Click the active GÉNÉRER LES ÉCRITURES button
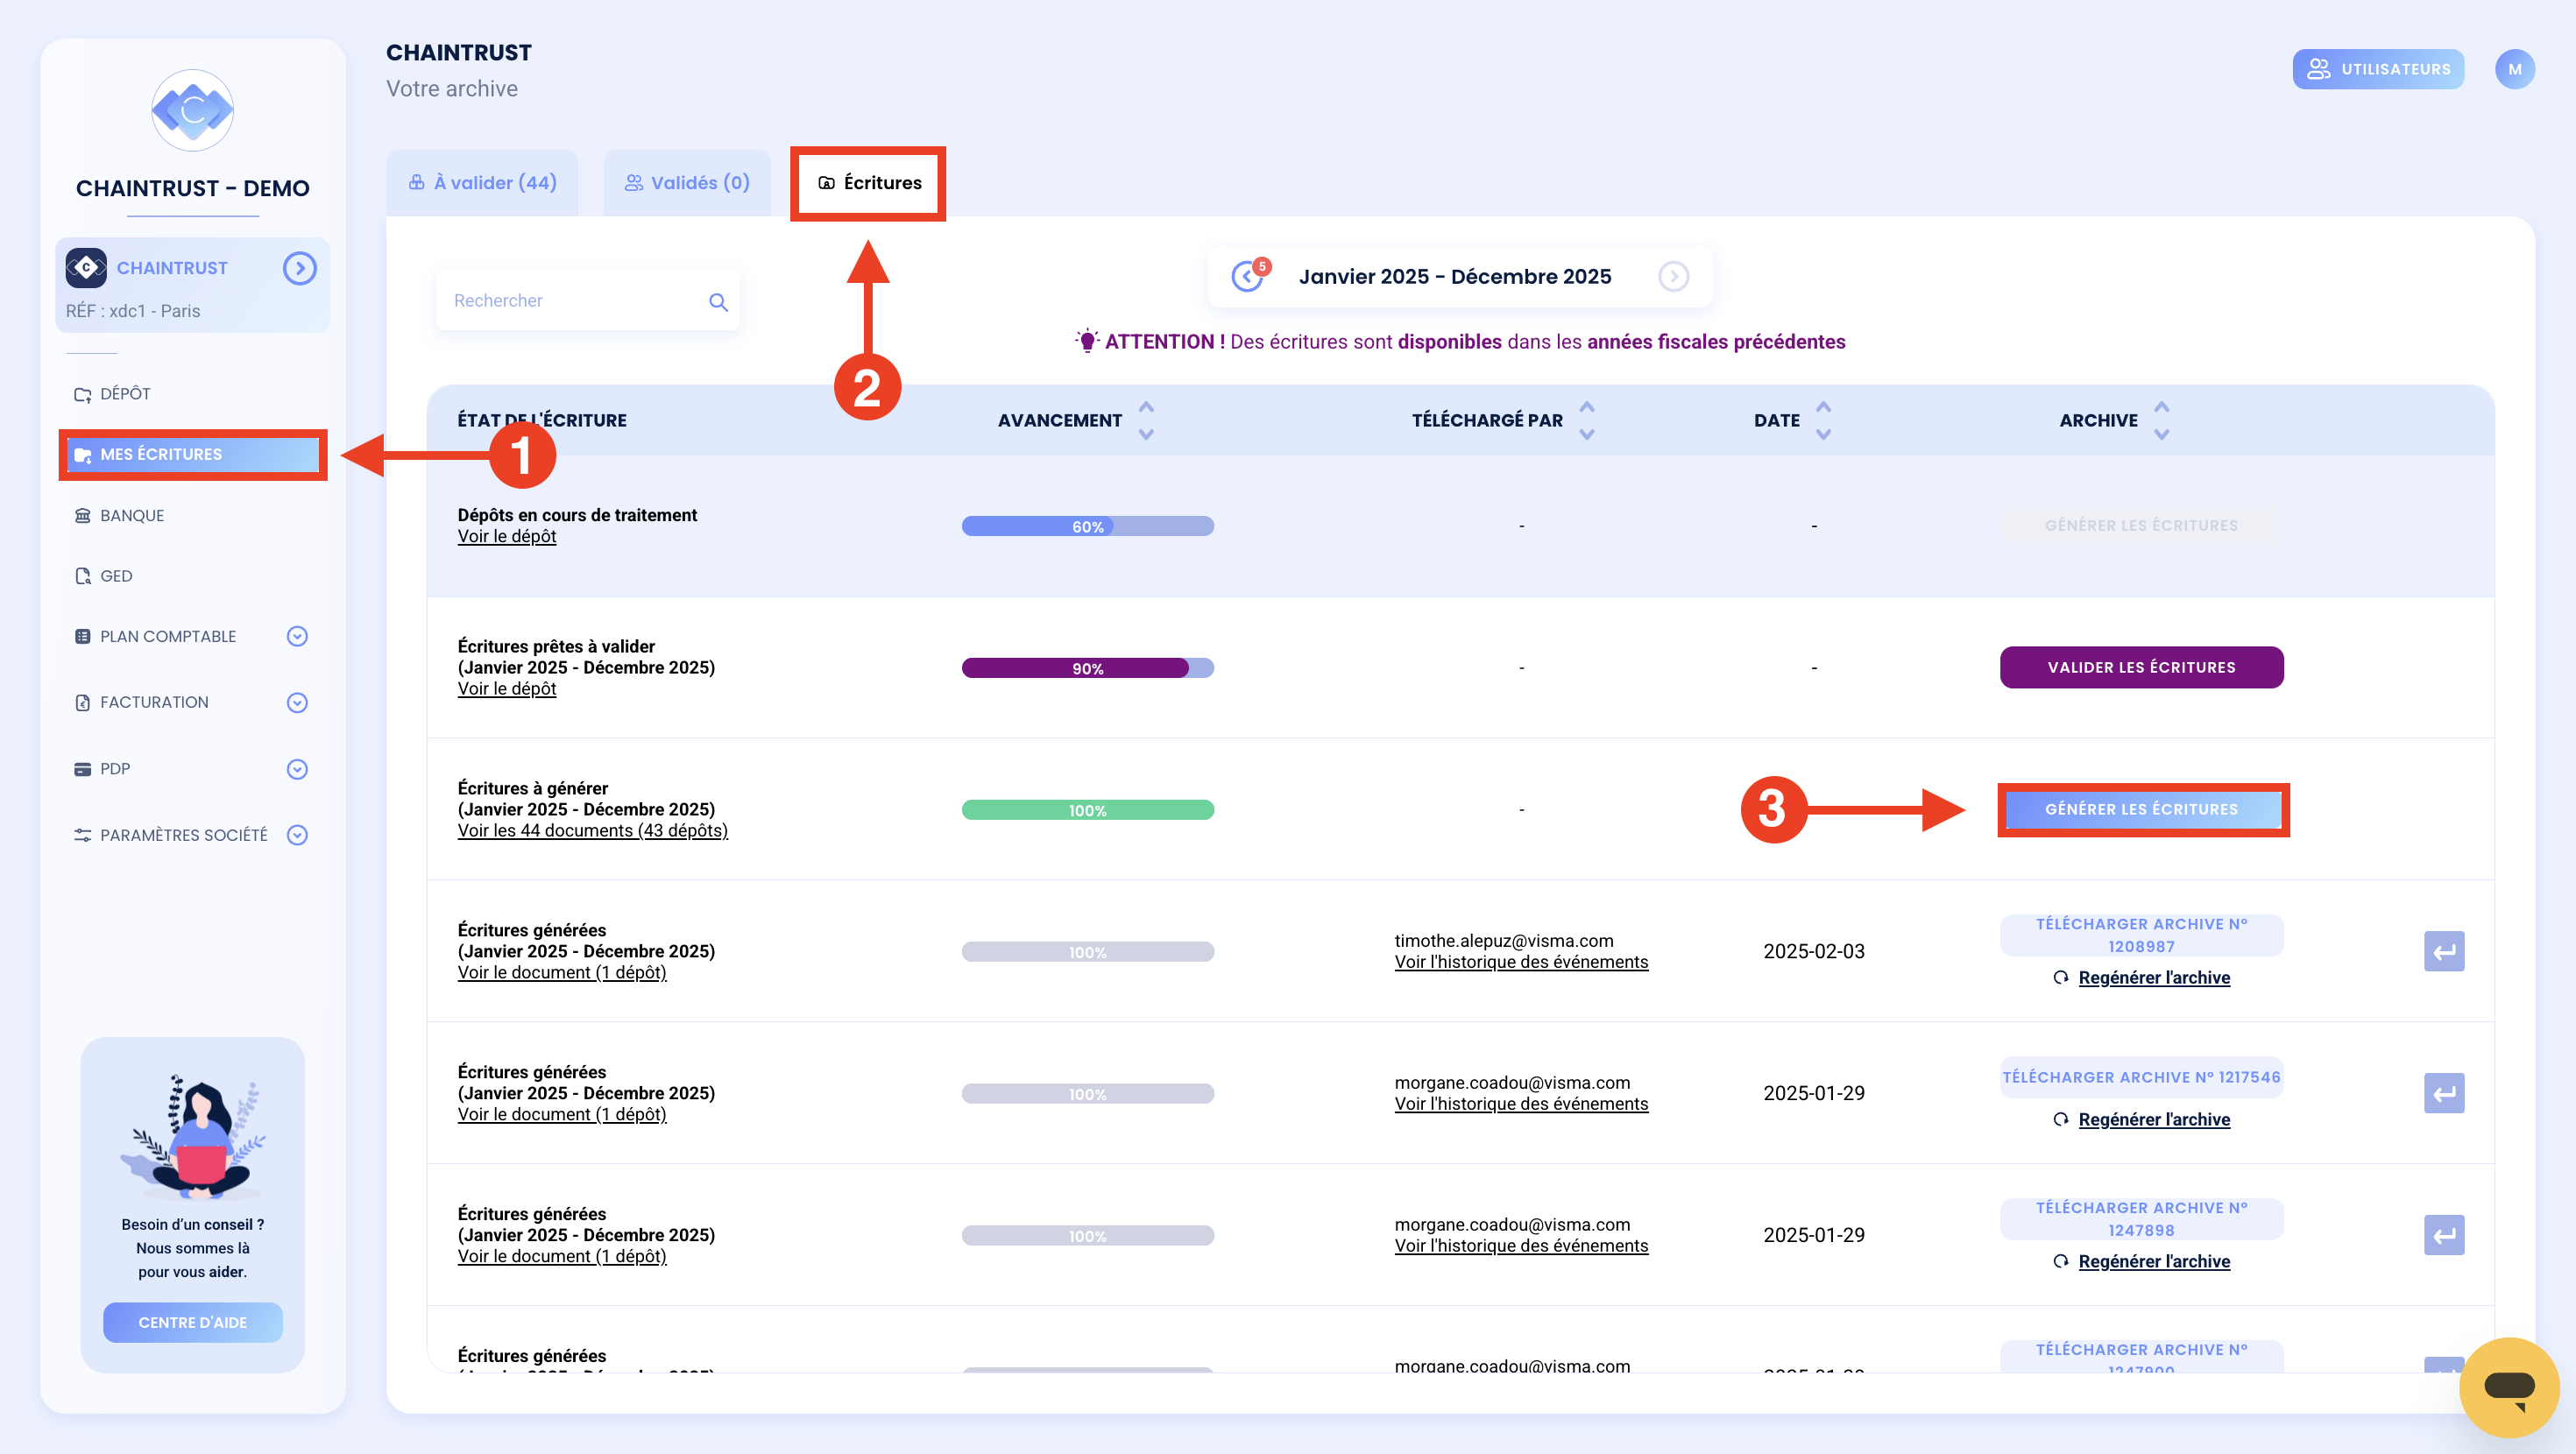 (x=2143, y=809)
